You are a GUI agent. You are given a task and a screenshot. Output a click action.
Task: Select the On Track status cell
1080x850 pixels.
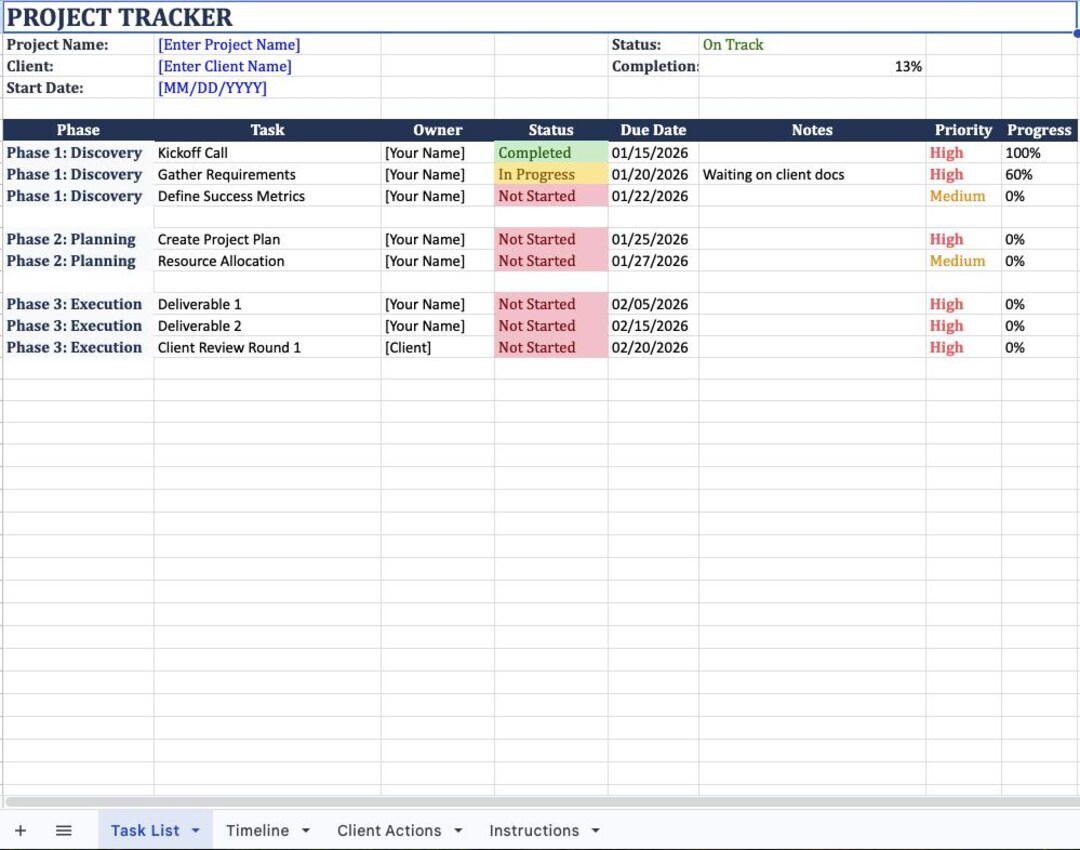point(812,45)
